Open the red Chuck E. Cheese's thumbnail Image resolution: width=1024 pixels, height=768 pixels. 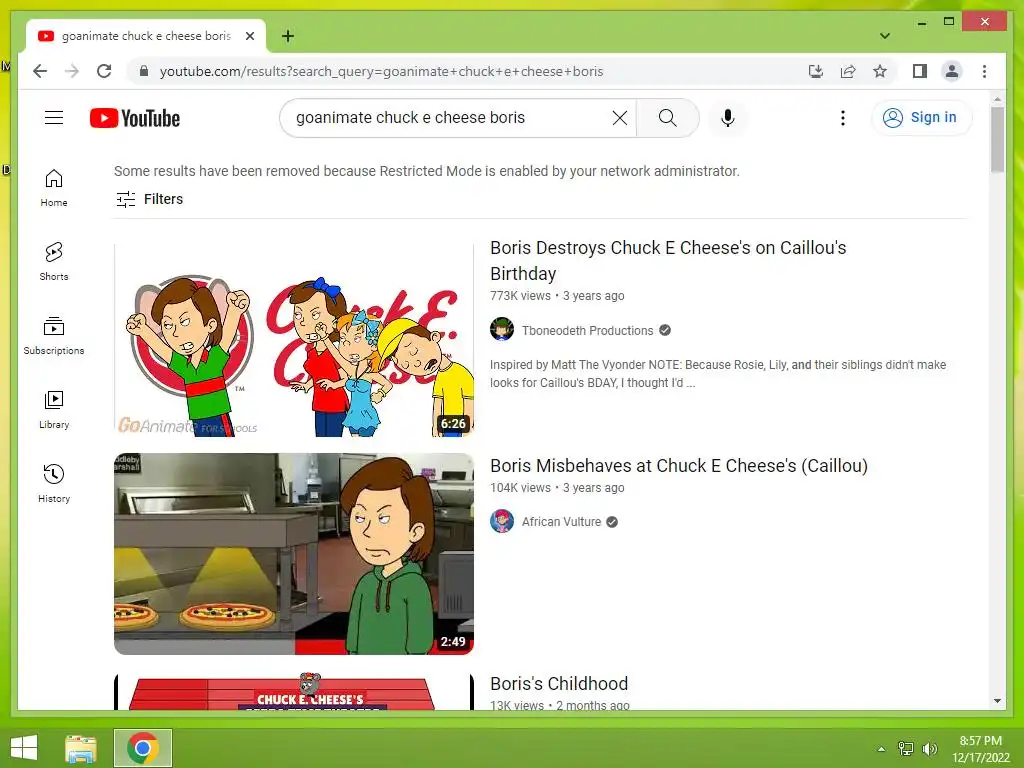294,692
